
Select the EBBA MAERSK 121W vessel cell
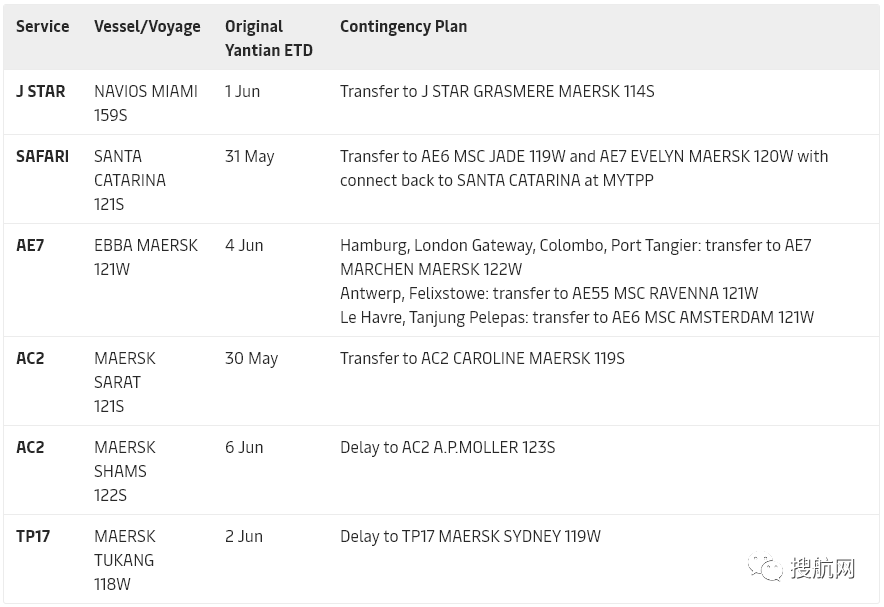point(146,257)
